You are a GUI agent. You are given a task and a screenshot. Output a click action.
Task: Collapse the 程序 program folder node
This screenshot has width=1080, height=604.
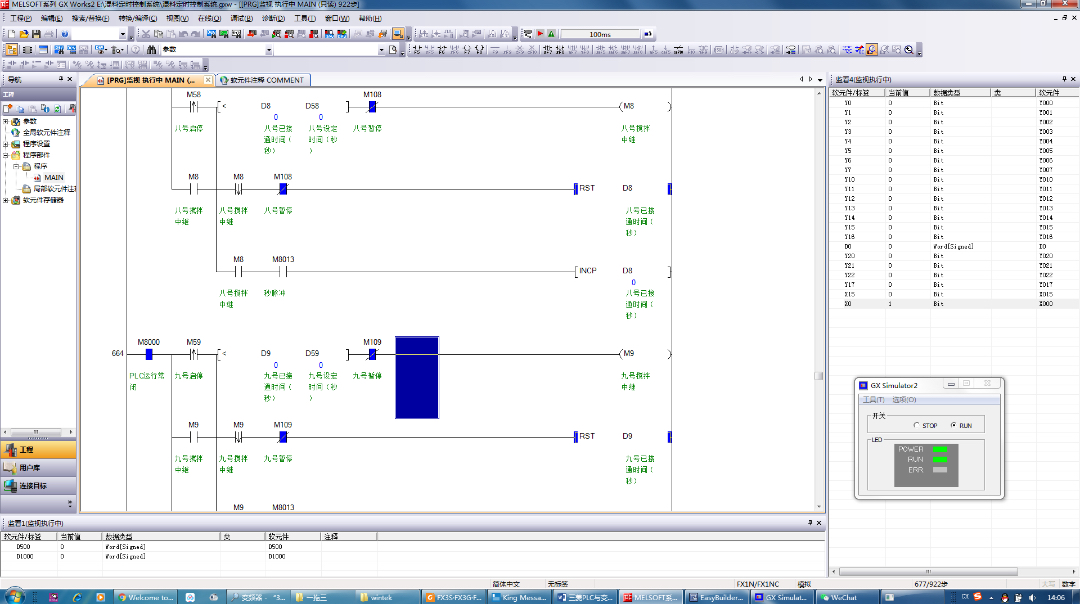pyautogui.click(x=17, y=166)
